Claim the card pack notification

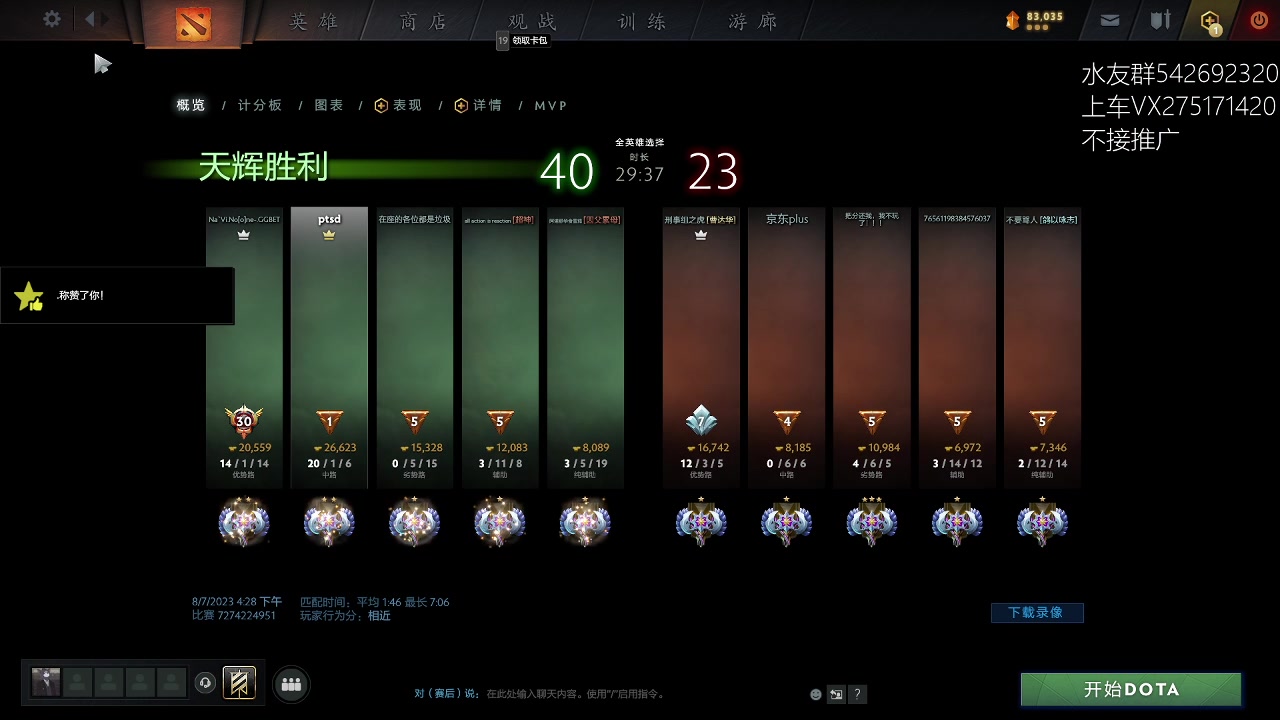(x=523, y=40)
